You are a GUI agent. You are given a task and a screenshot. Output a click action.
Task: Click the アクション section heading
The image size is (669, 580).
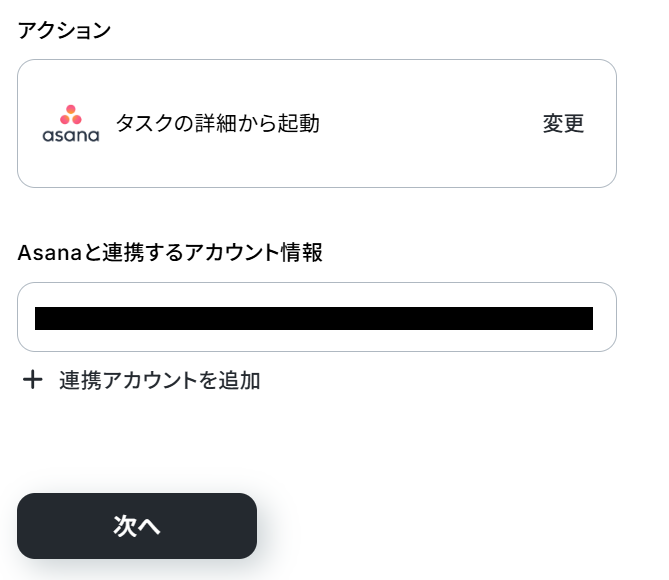click(64, 30)
